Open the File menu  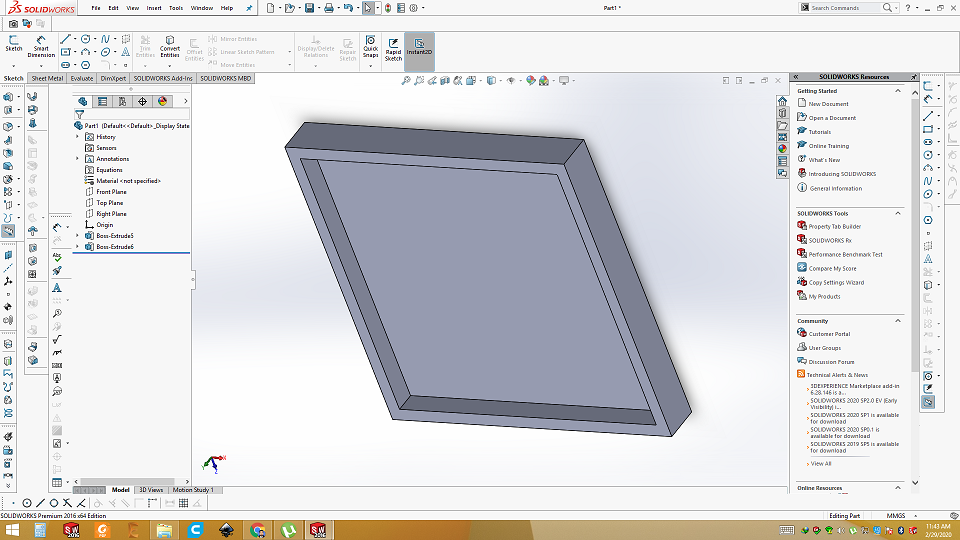point(96,8)
